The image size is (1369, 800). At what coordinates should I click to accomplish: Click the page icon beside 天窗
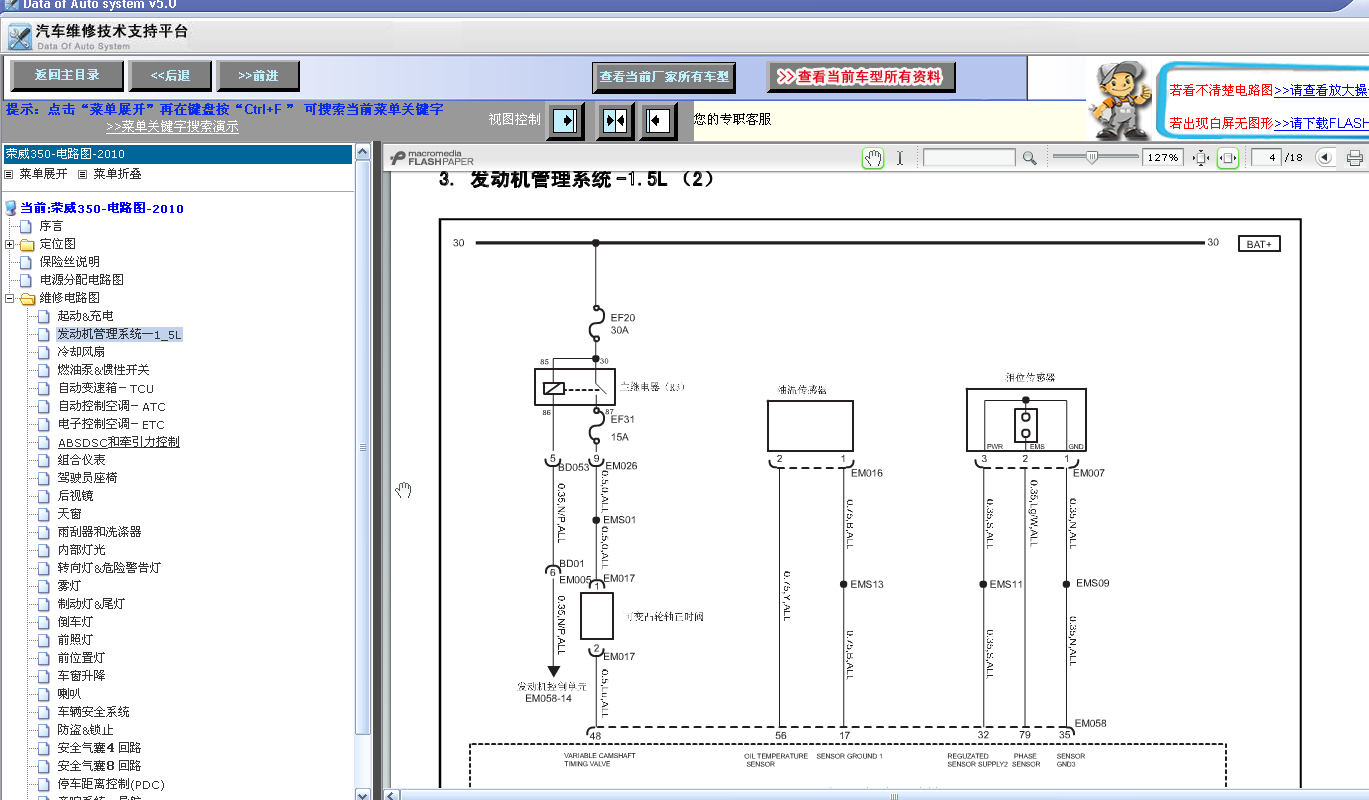point(44,514)
